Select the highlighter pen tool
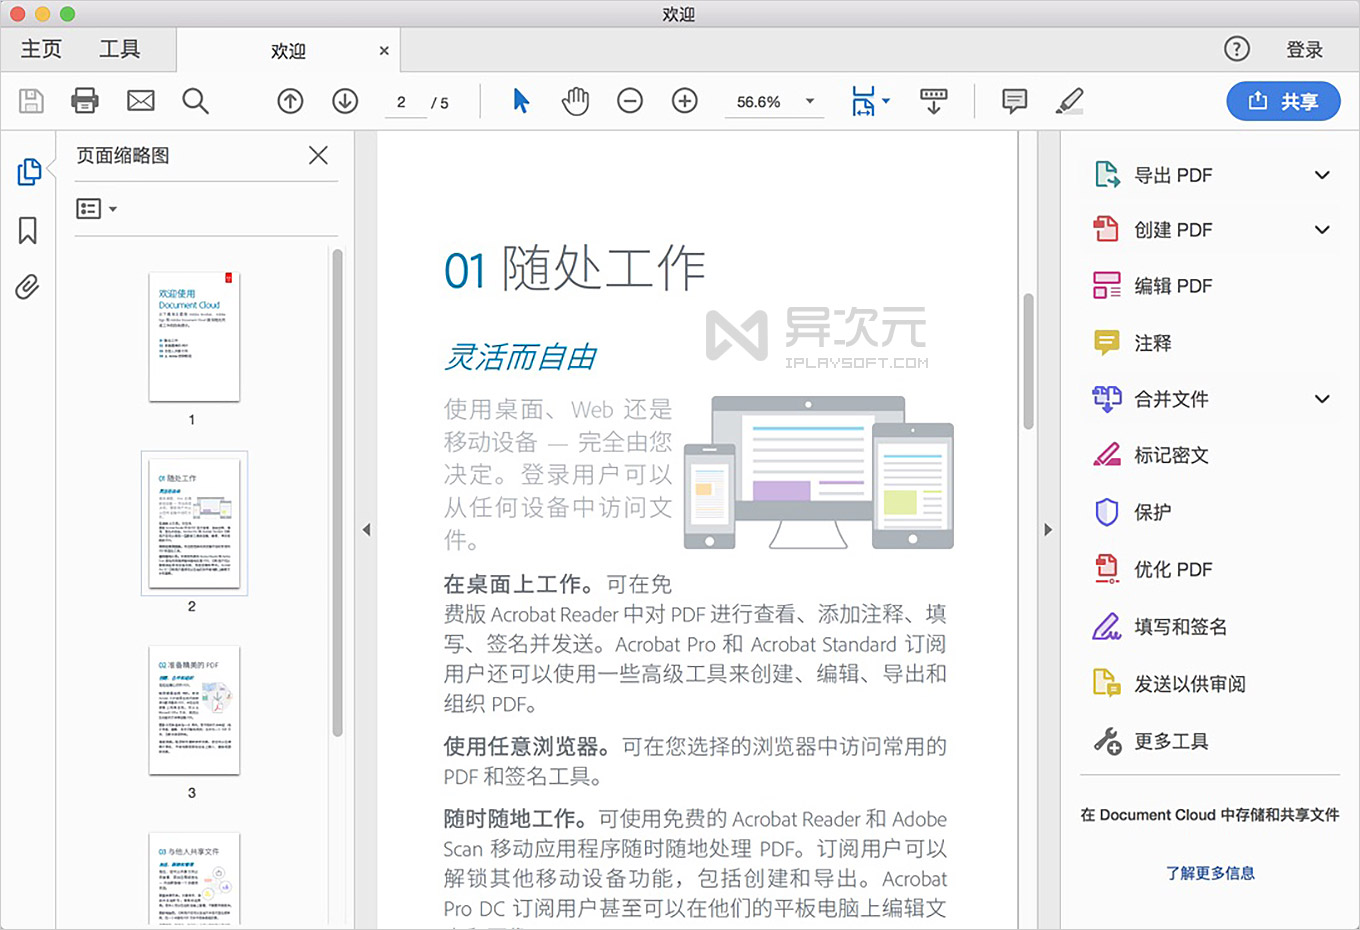Viewport: 1360px width, 930px height. [1069, 101]
